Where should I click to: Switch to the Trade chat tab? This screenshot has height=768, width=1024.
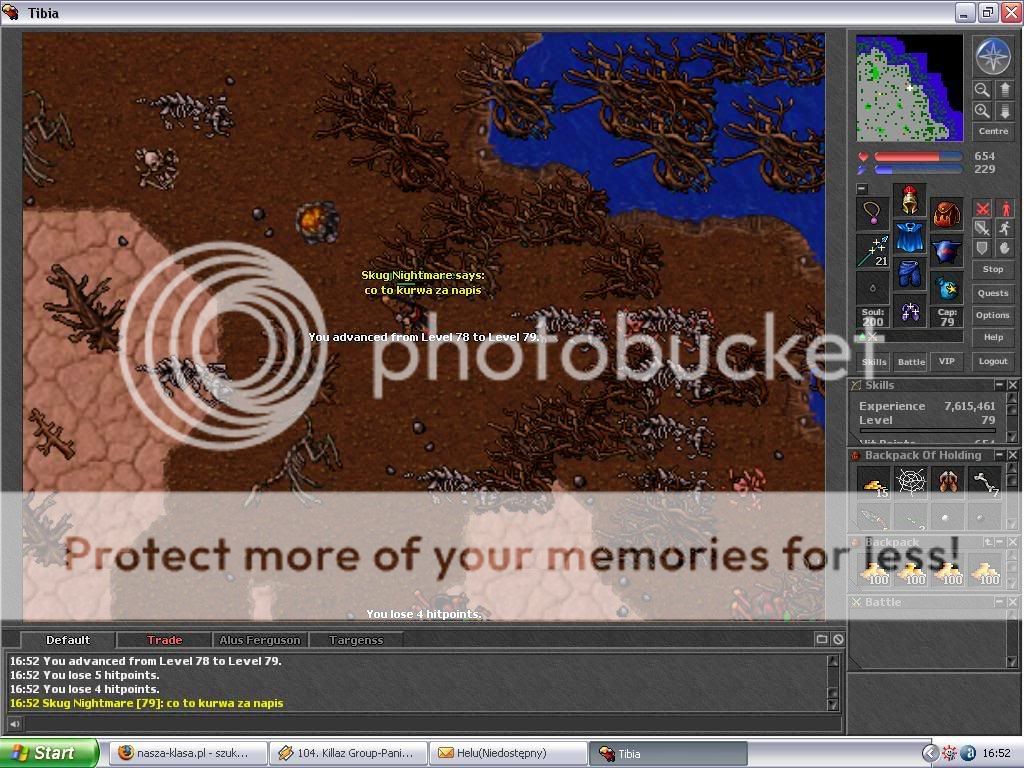164,640
